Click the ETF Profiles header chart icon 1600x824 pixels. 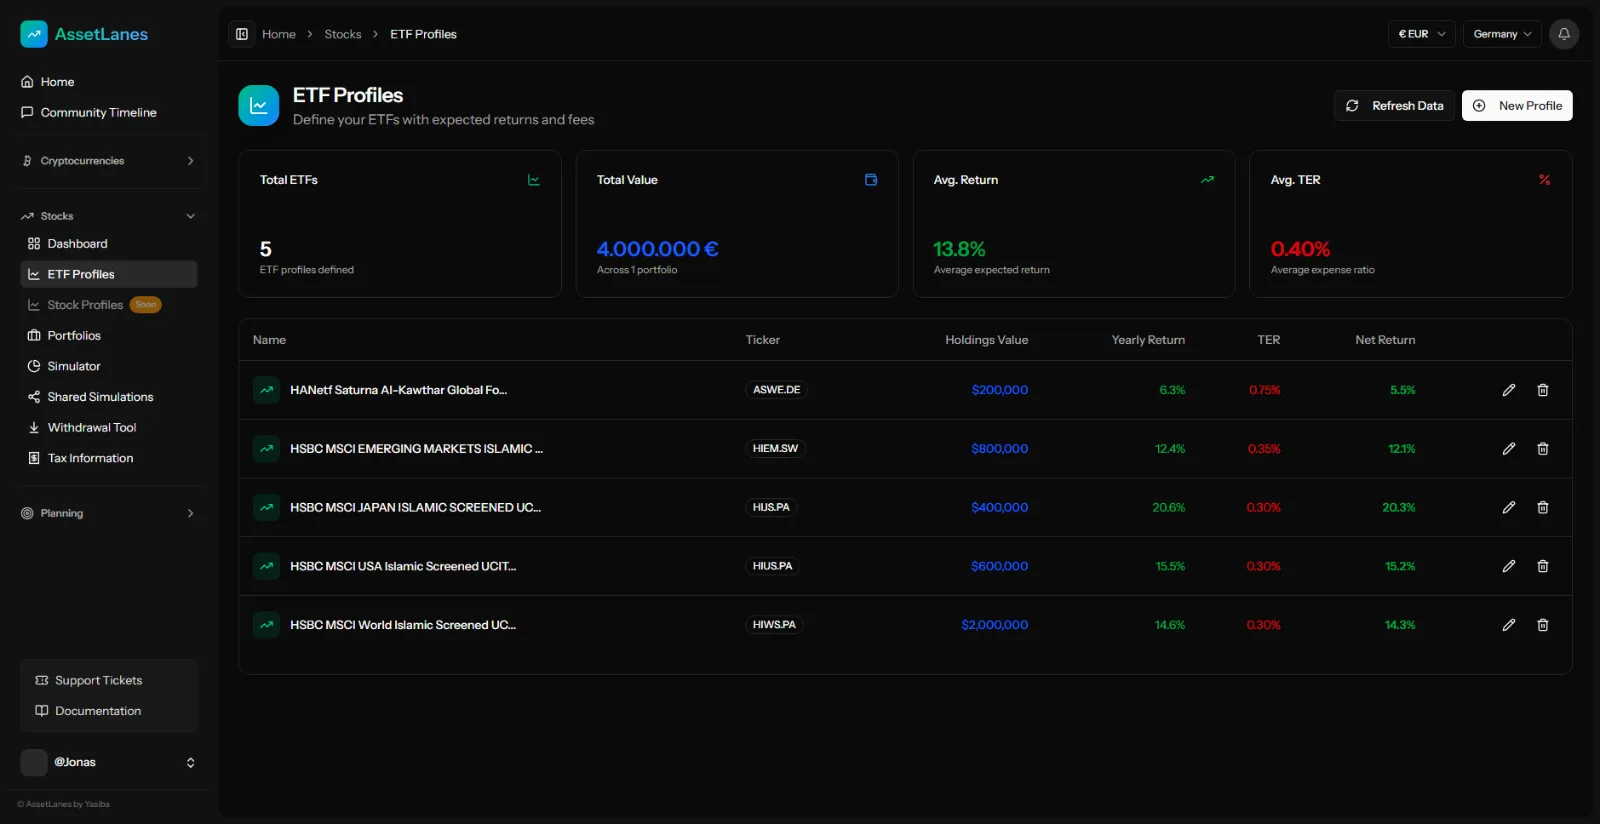click(x=259, y=105)
